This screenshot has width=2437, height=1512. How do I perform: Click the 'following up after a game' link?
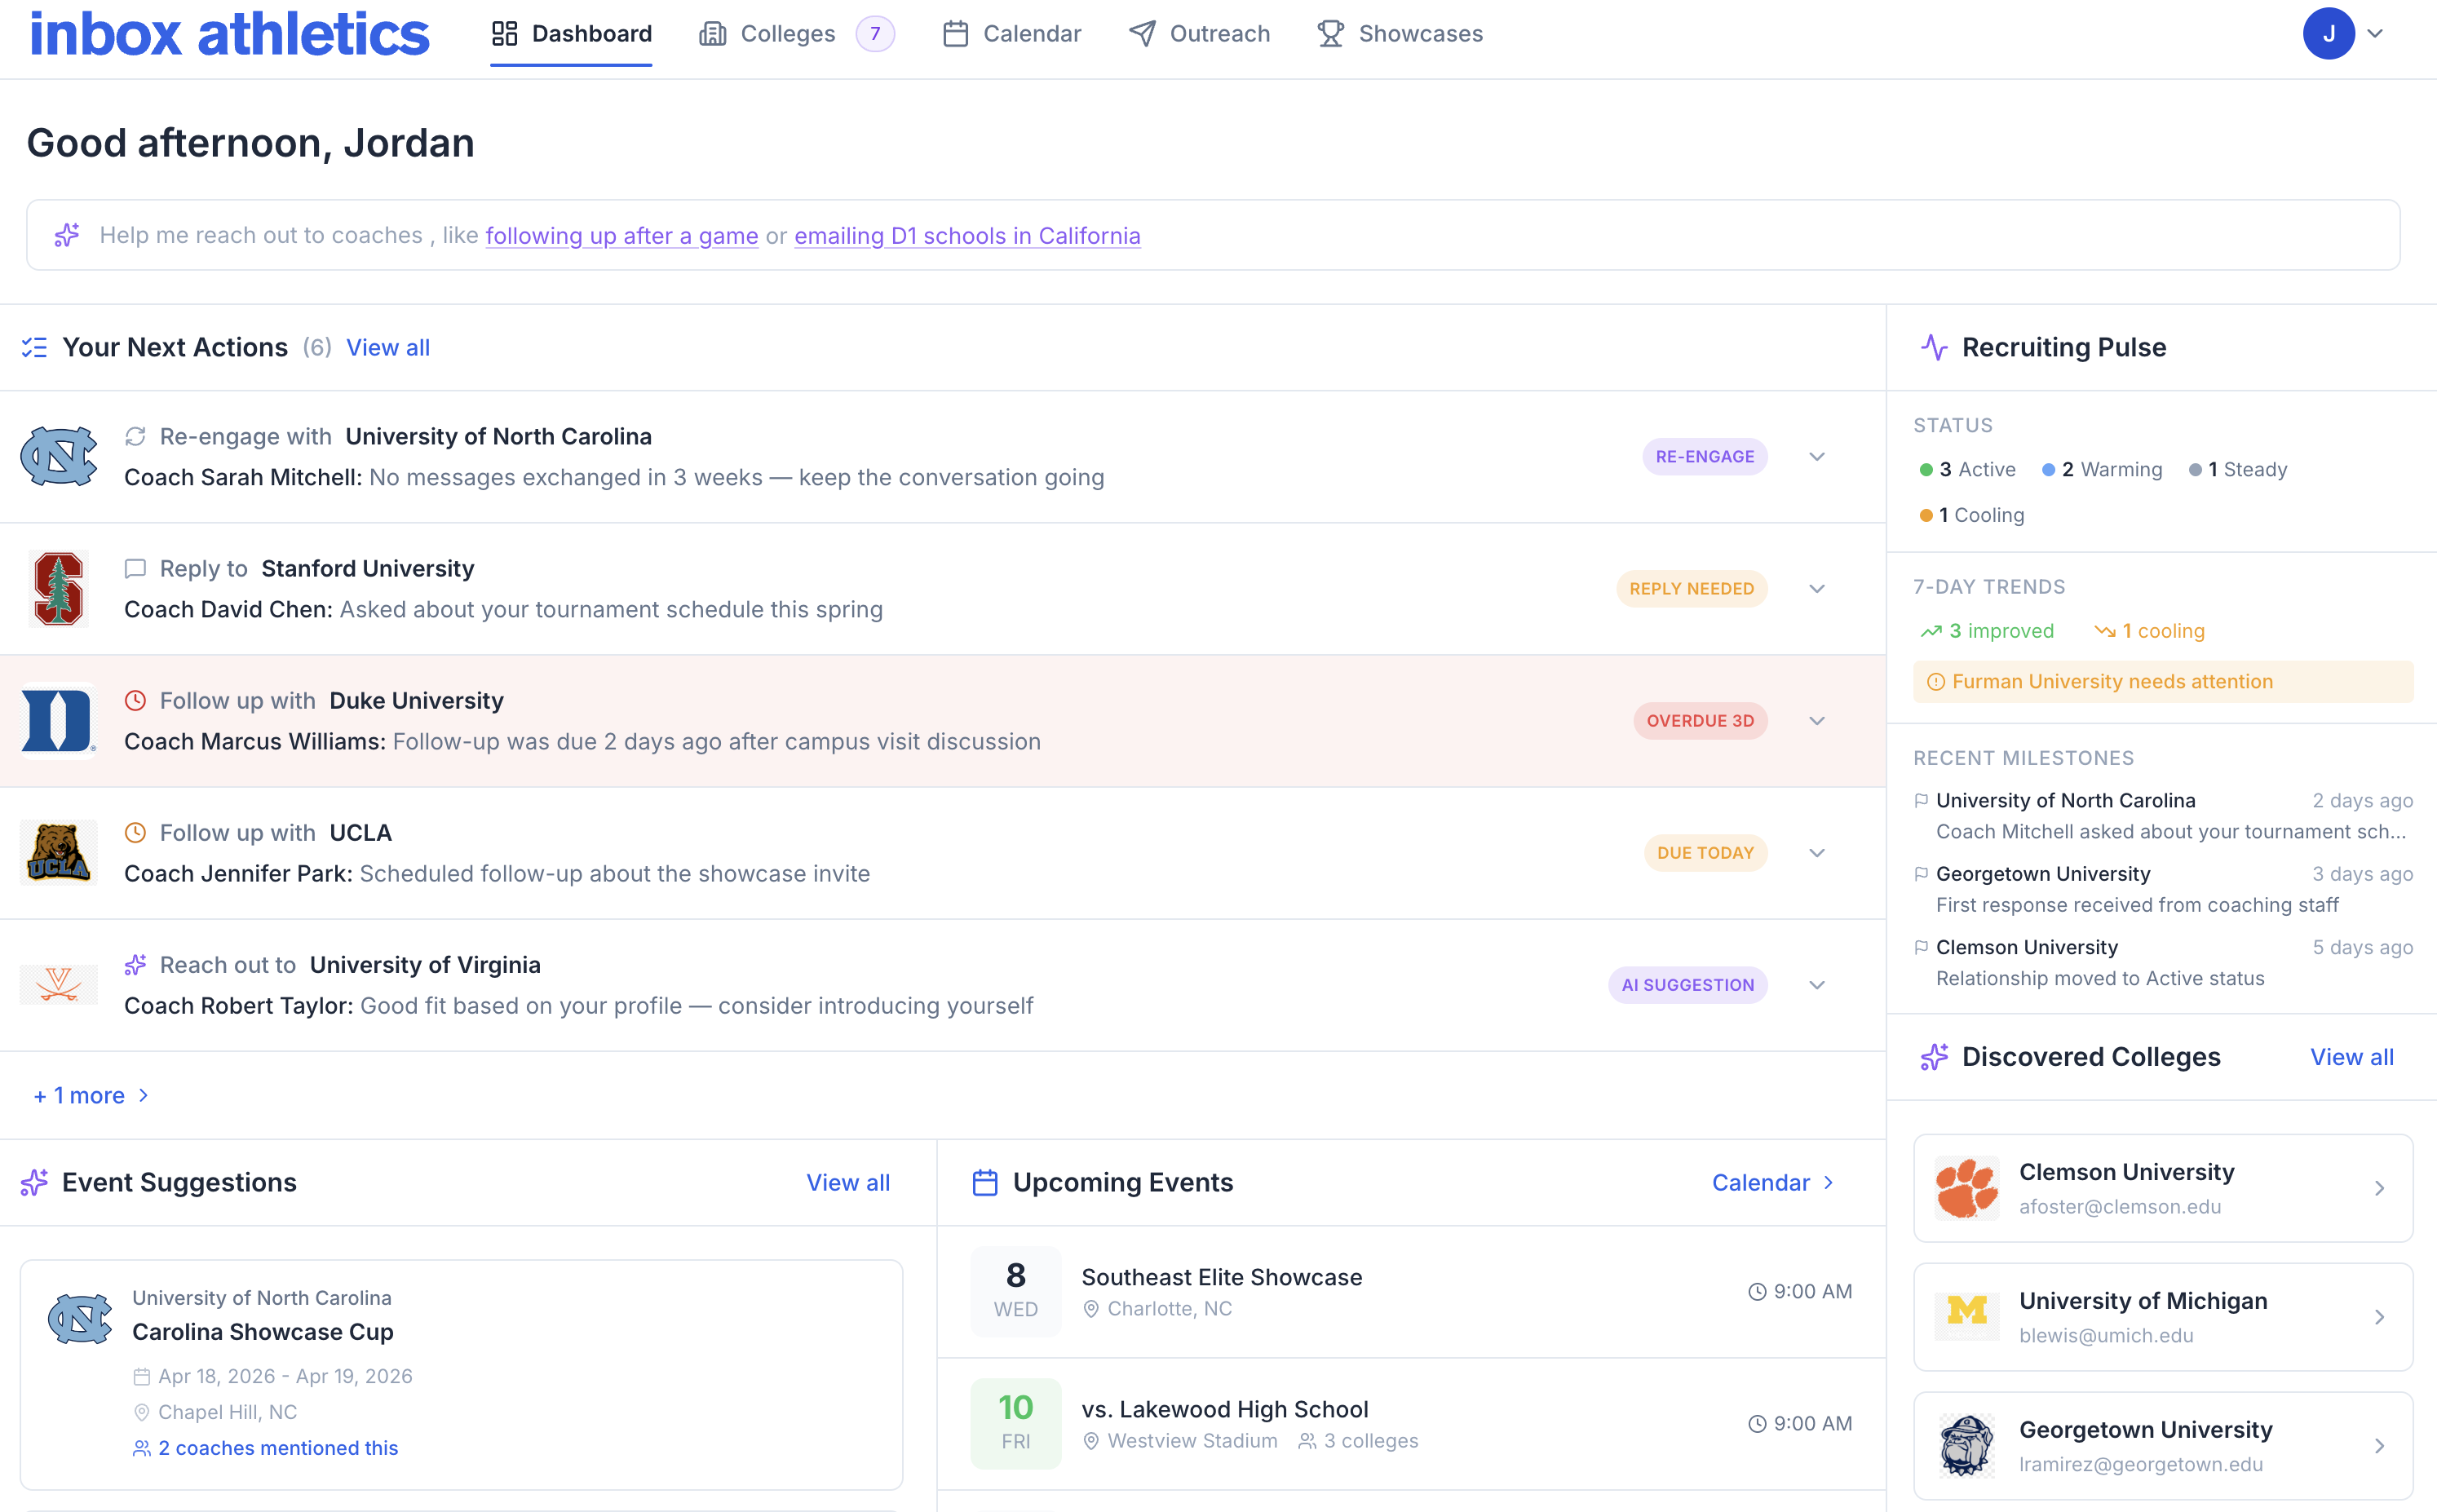(x=621, y=236)
